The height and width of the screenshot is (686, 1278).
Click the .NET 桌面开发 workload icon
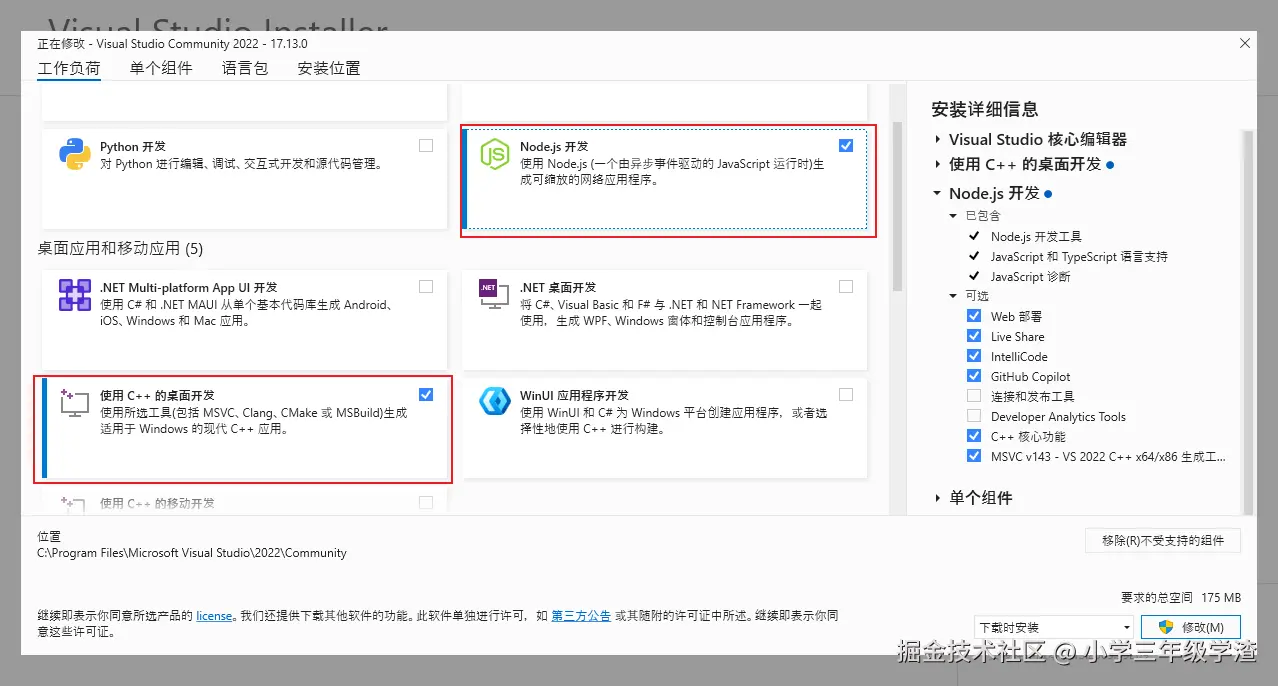[495, 292]
